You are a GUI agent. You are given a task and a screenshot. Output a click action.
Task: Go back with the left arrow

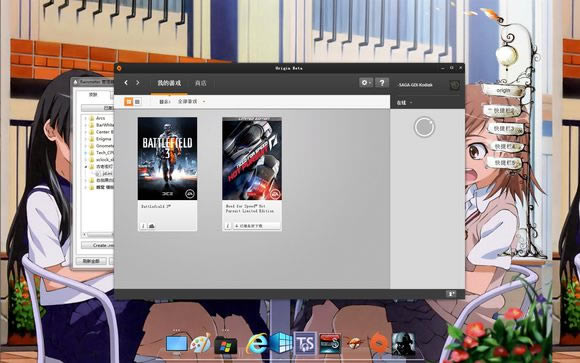point(126,83)
